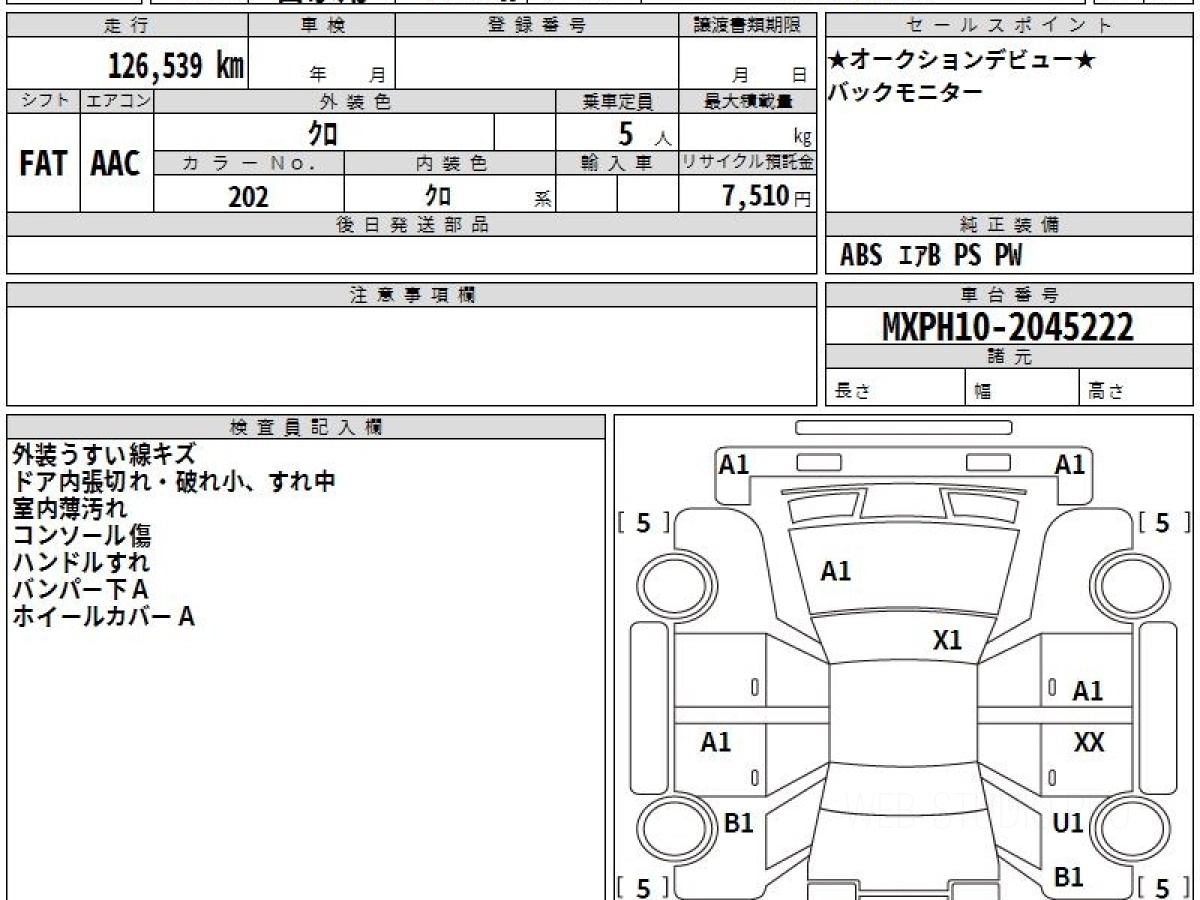Select the 長さ dimension label
Viewport: 1200px width, 900px height.
click(851, 392)
